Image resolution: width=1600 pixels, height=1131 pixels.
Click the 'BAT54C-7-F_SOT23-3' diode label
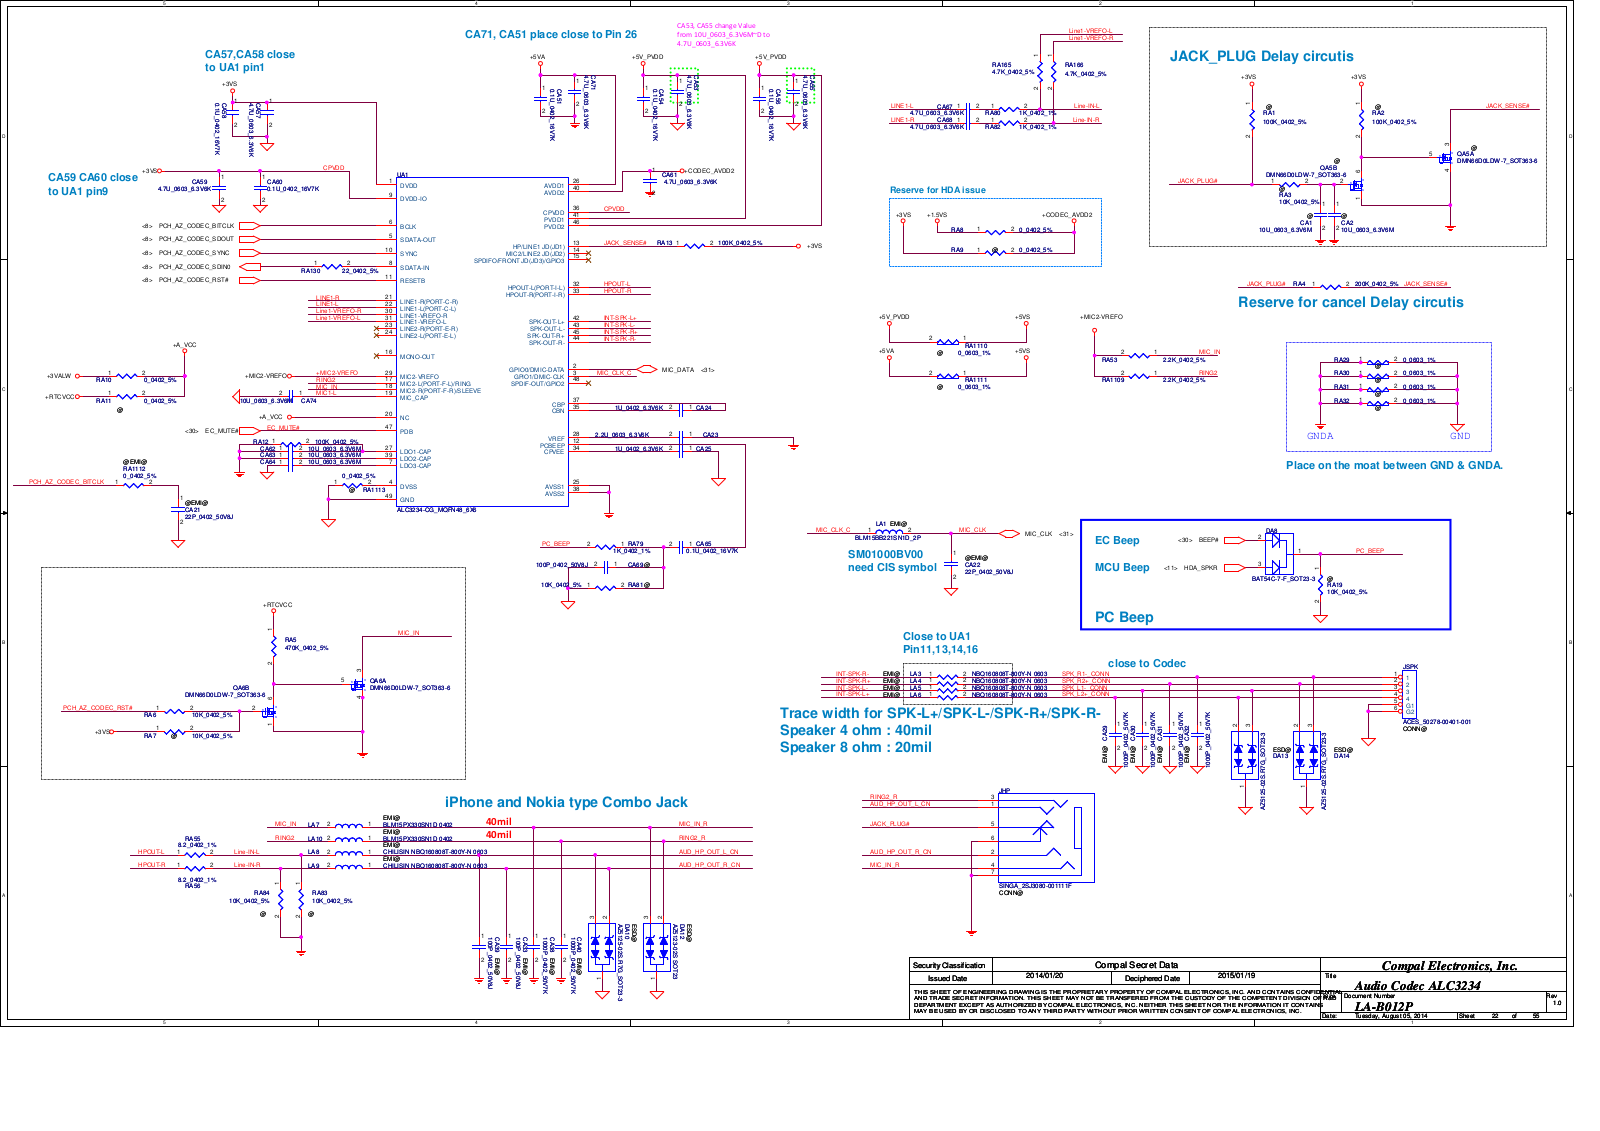(x=1284, y=578)
